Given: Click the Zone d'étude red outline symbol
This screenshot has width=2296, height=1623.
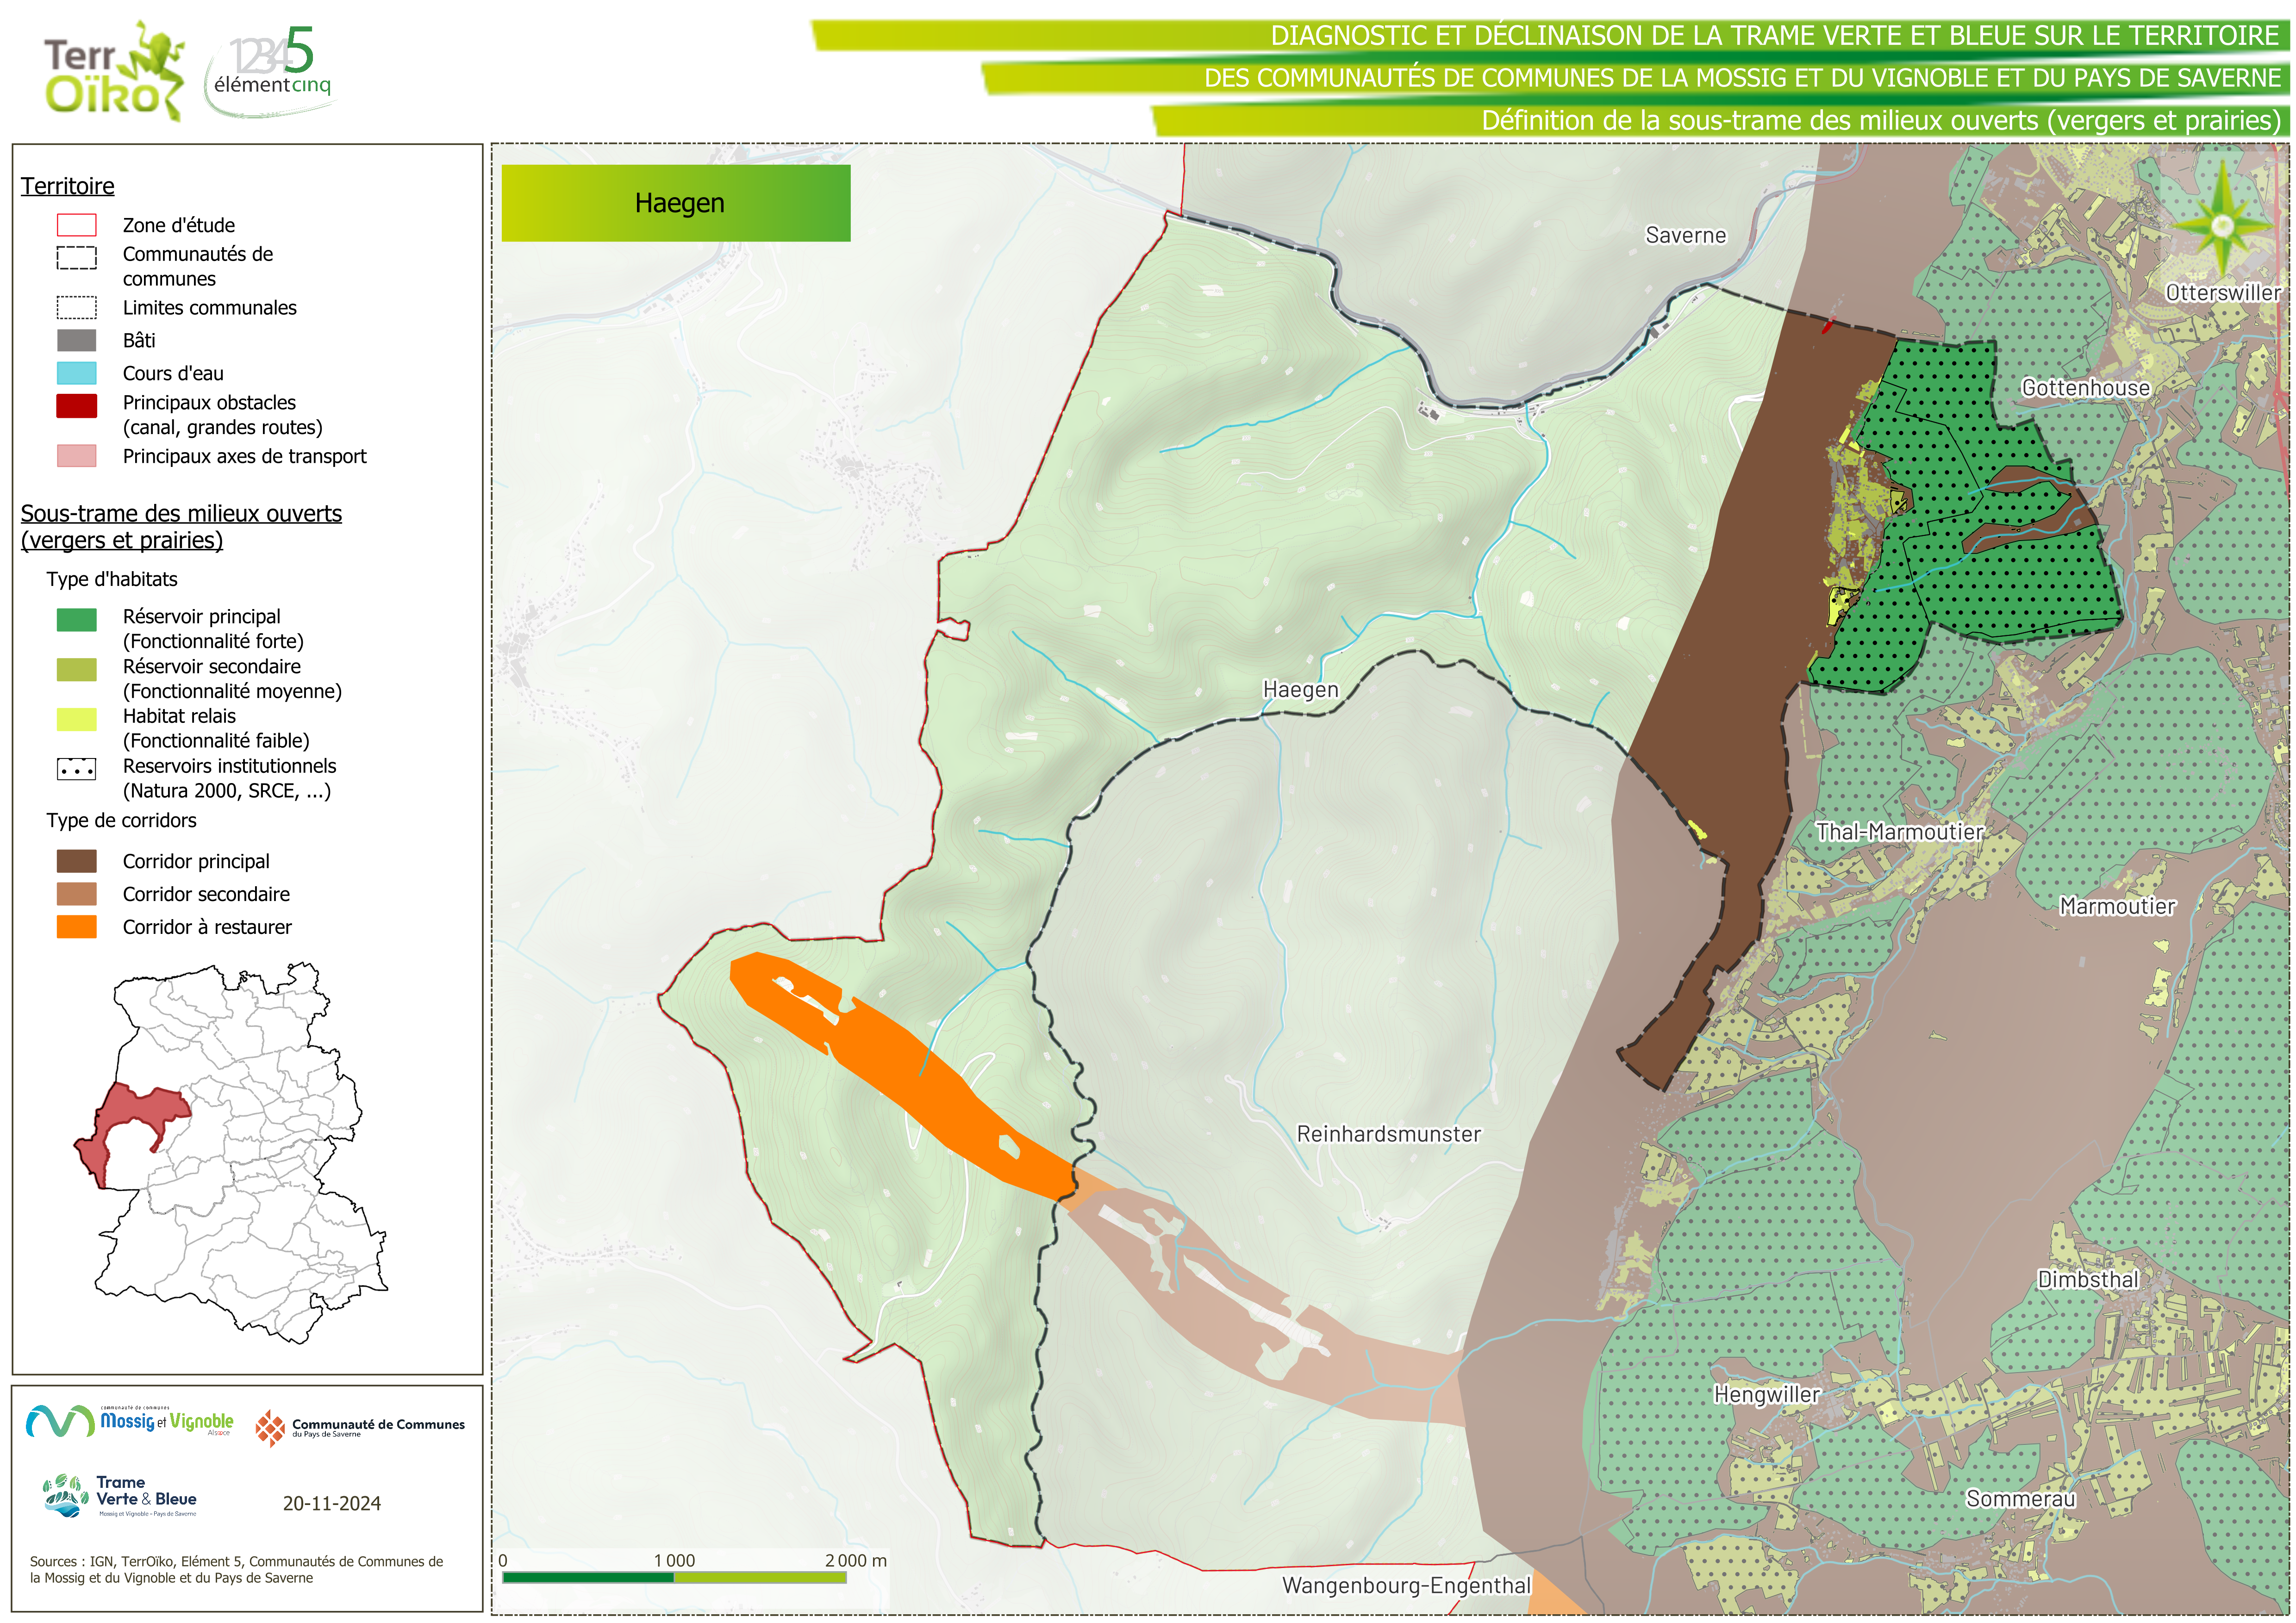Looking at the screenshot, I should click(77, 225).
